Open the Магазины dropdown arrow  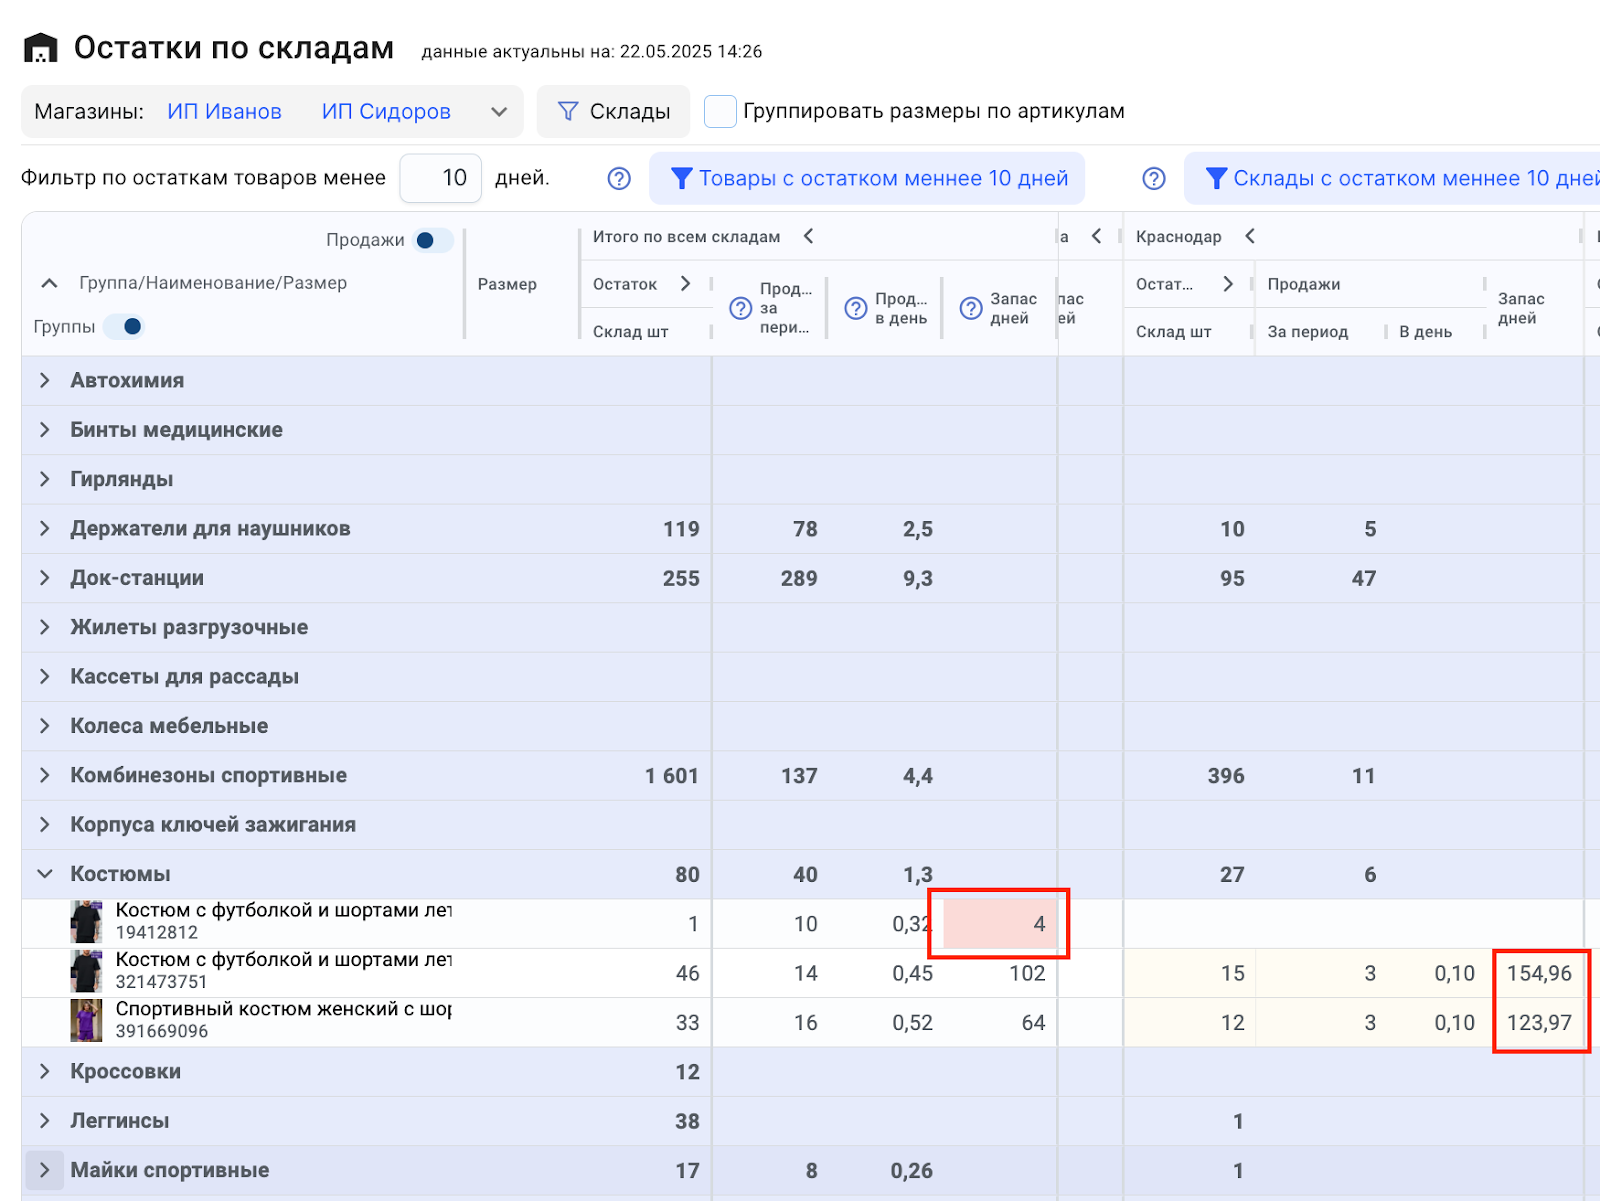(x=499, y=112)
